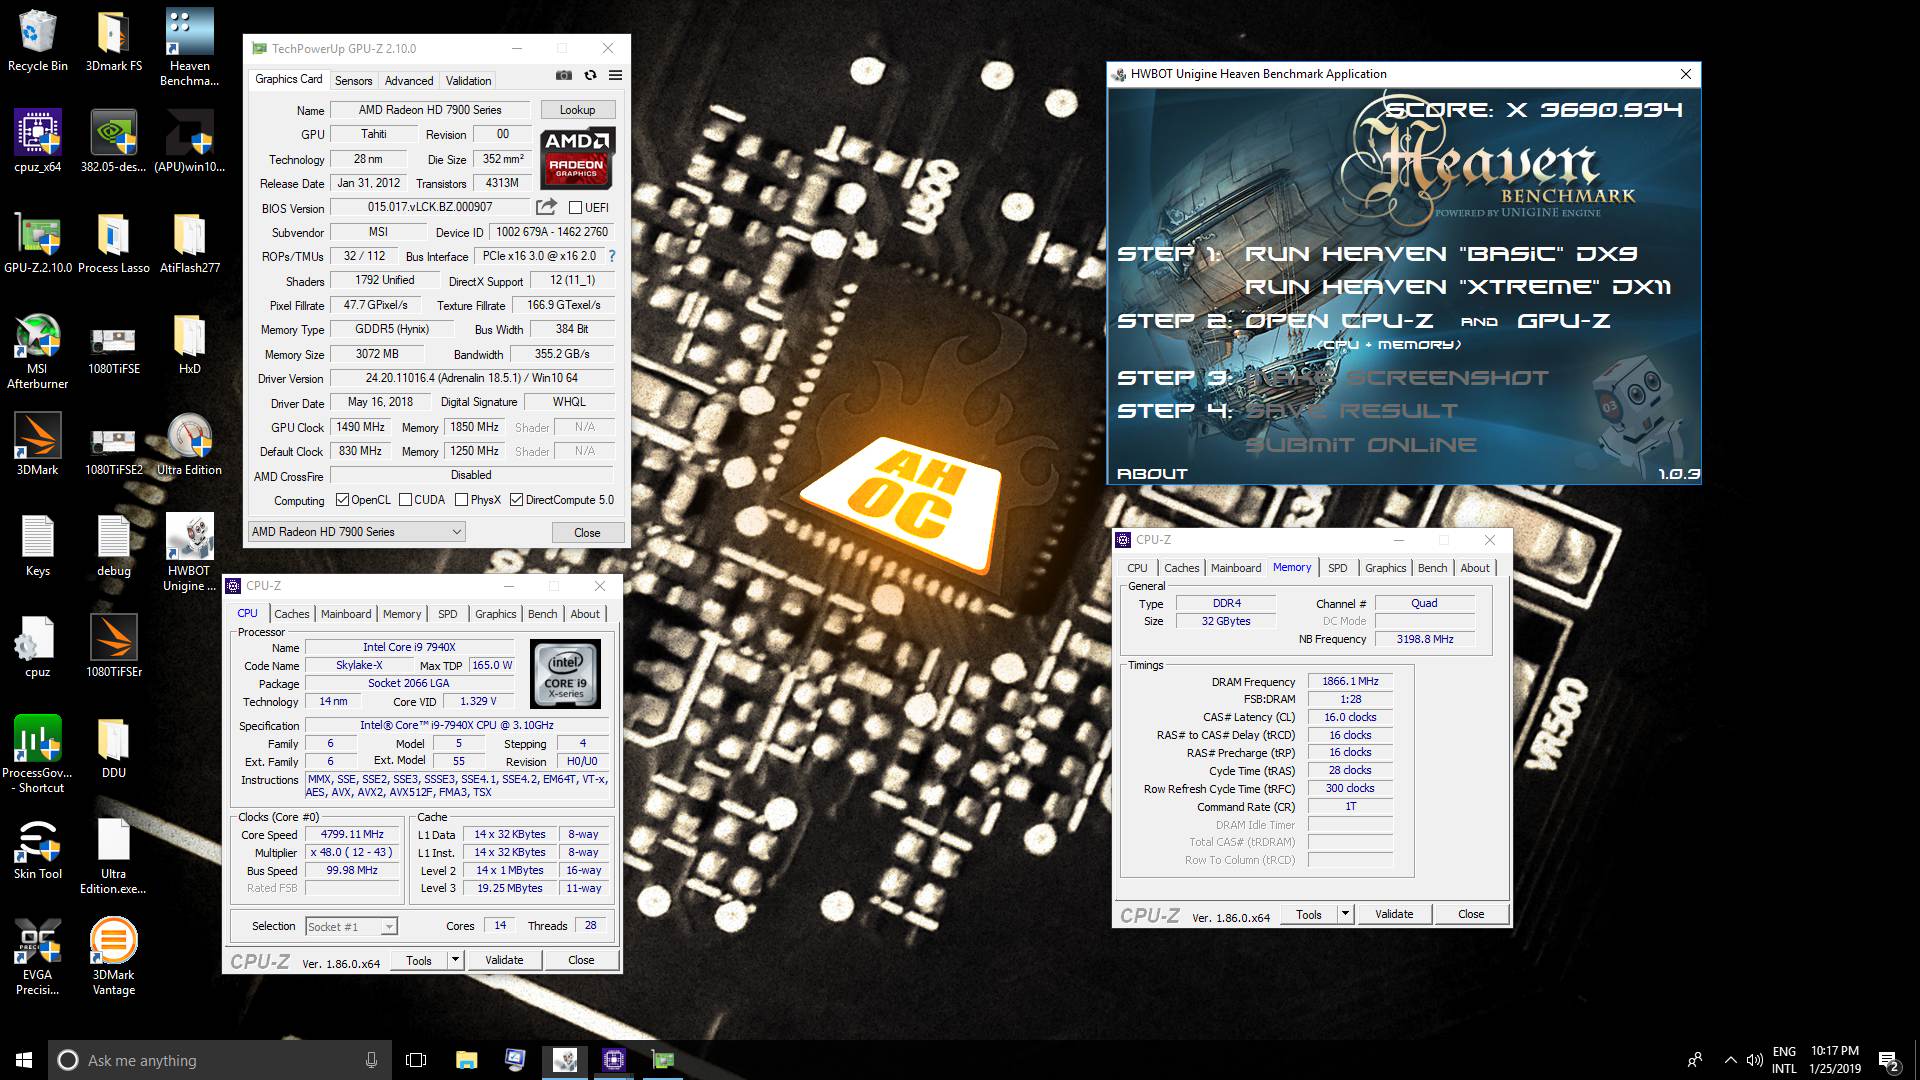
Task: Click GPU-Z screenshot camera icon
Action: coord(564,76)
